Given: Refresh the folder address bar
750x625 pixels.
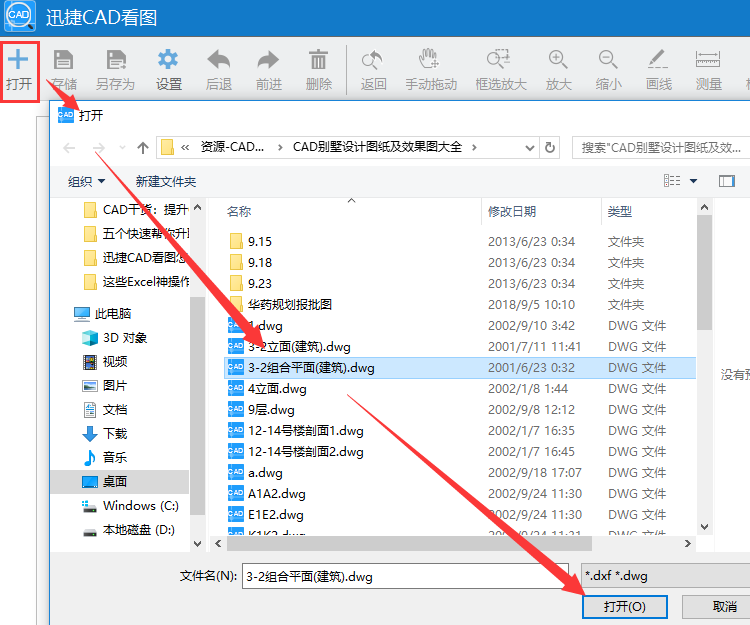Looking at the screenshot, I should click(550, 147).
